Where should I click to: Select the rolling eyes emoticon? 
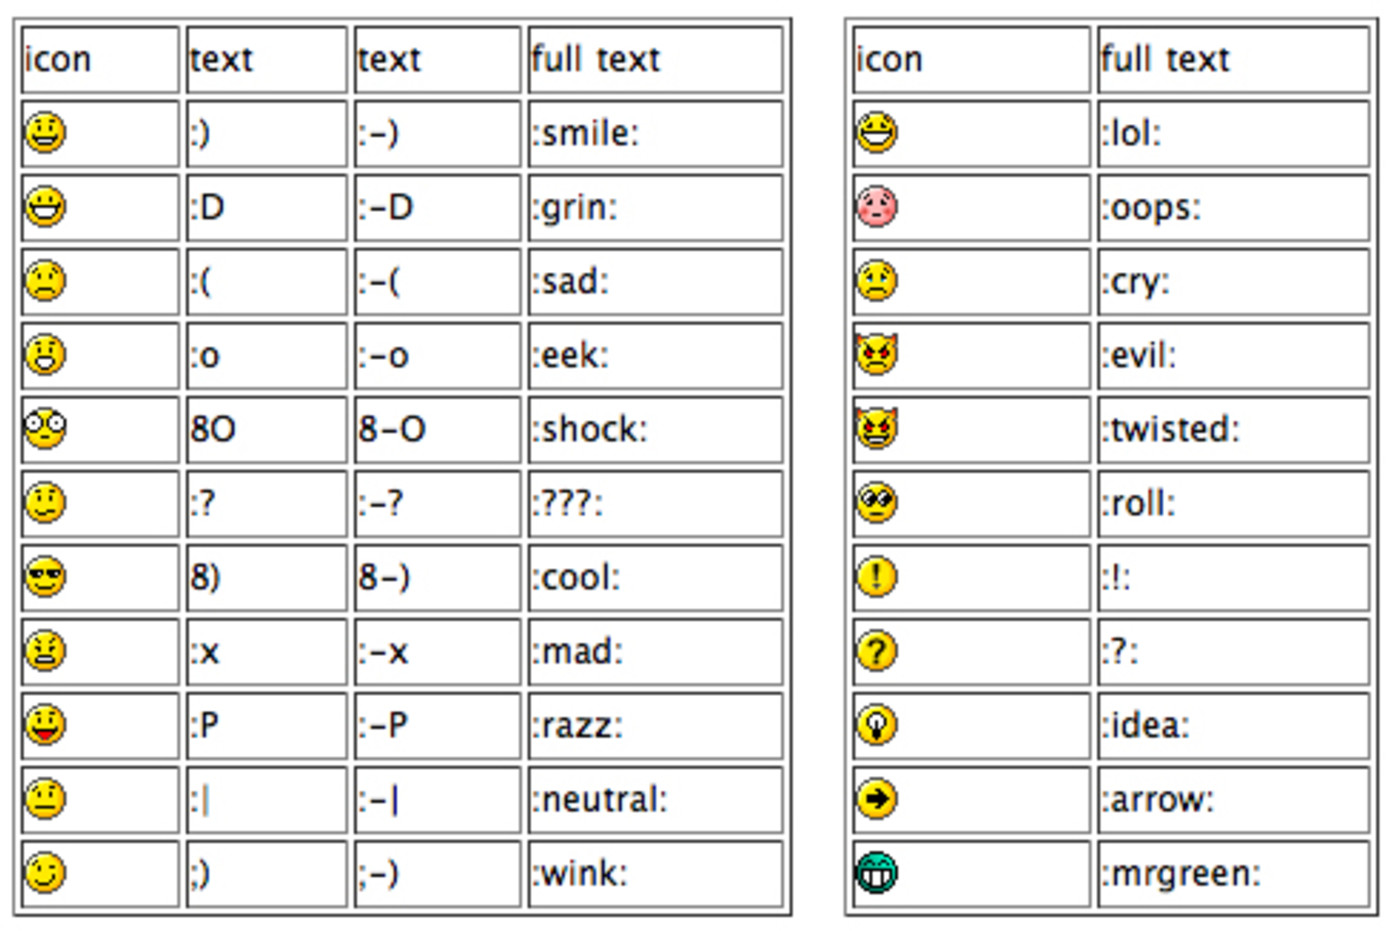tap(877, 503)
